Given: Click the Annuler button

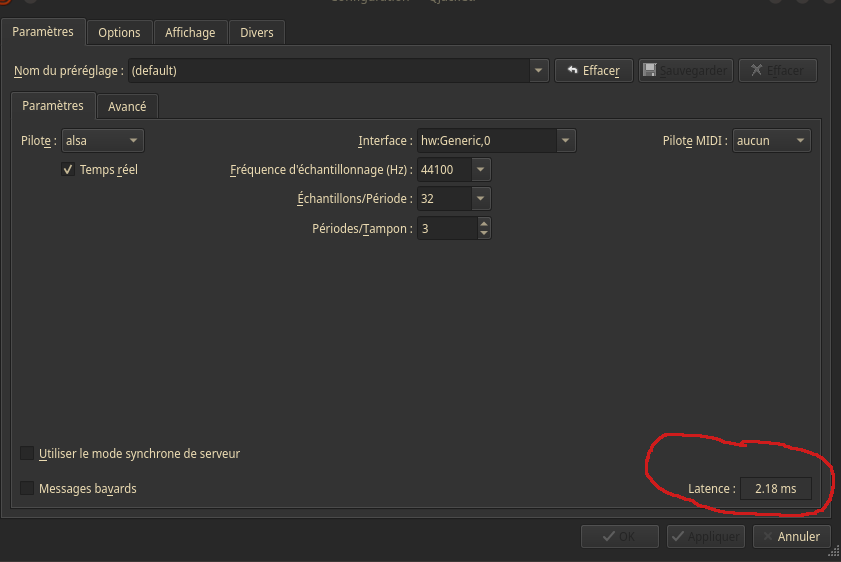Looking at the screenshot, I should coord(792,536).
